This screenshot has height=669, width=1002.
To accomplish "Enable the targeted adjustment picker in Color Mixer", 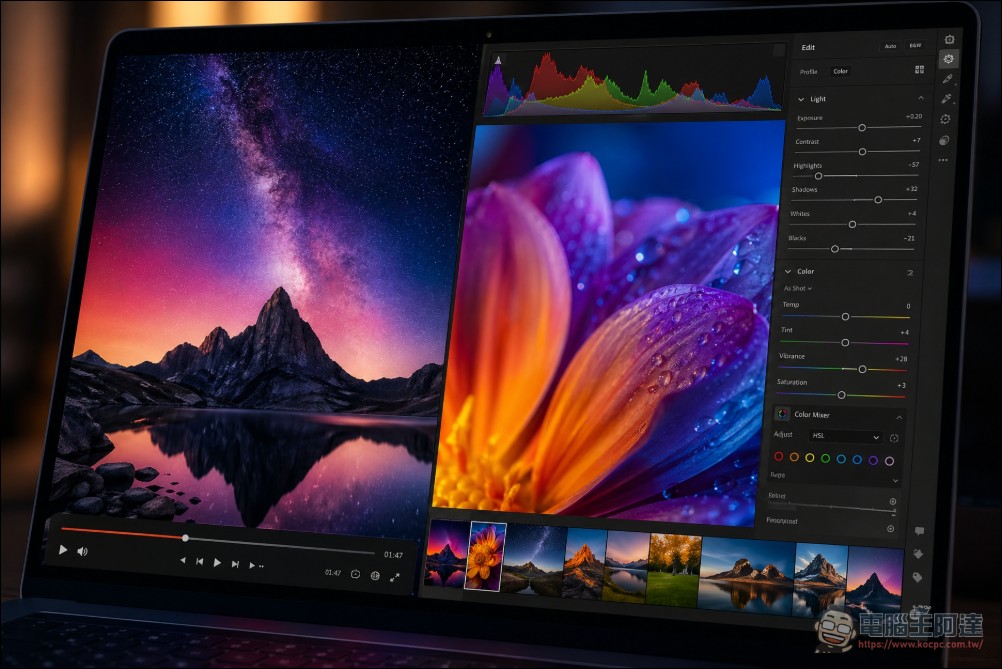I will (x=895, y=438).
